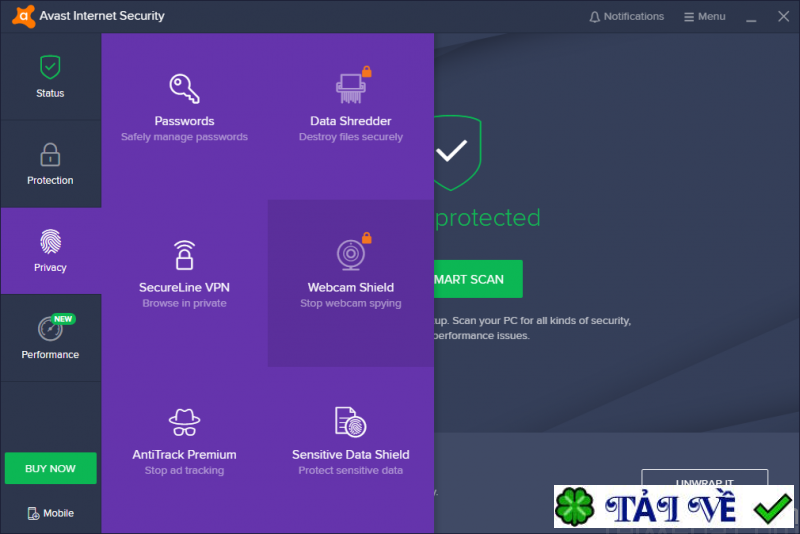Click the AntiTrack Premium spy icon

[x=184, y=422]
